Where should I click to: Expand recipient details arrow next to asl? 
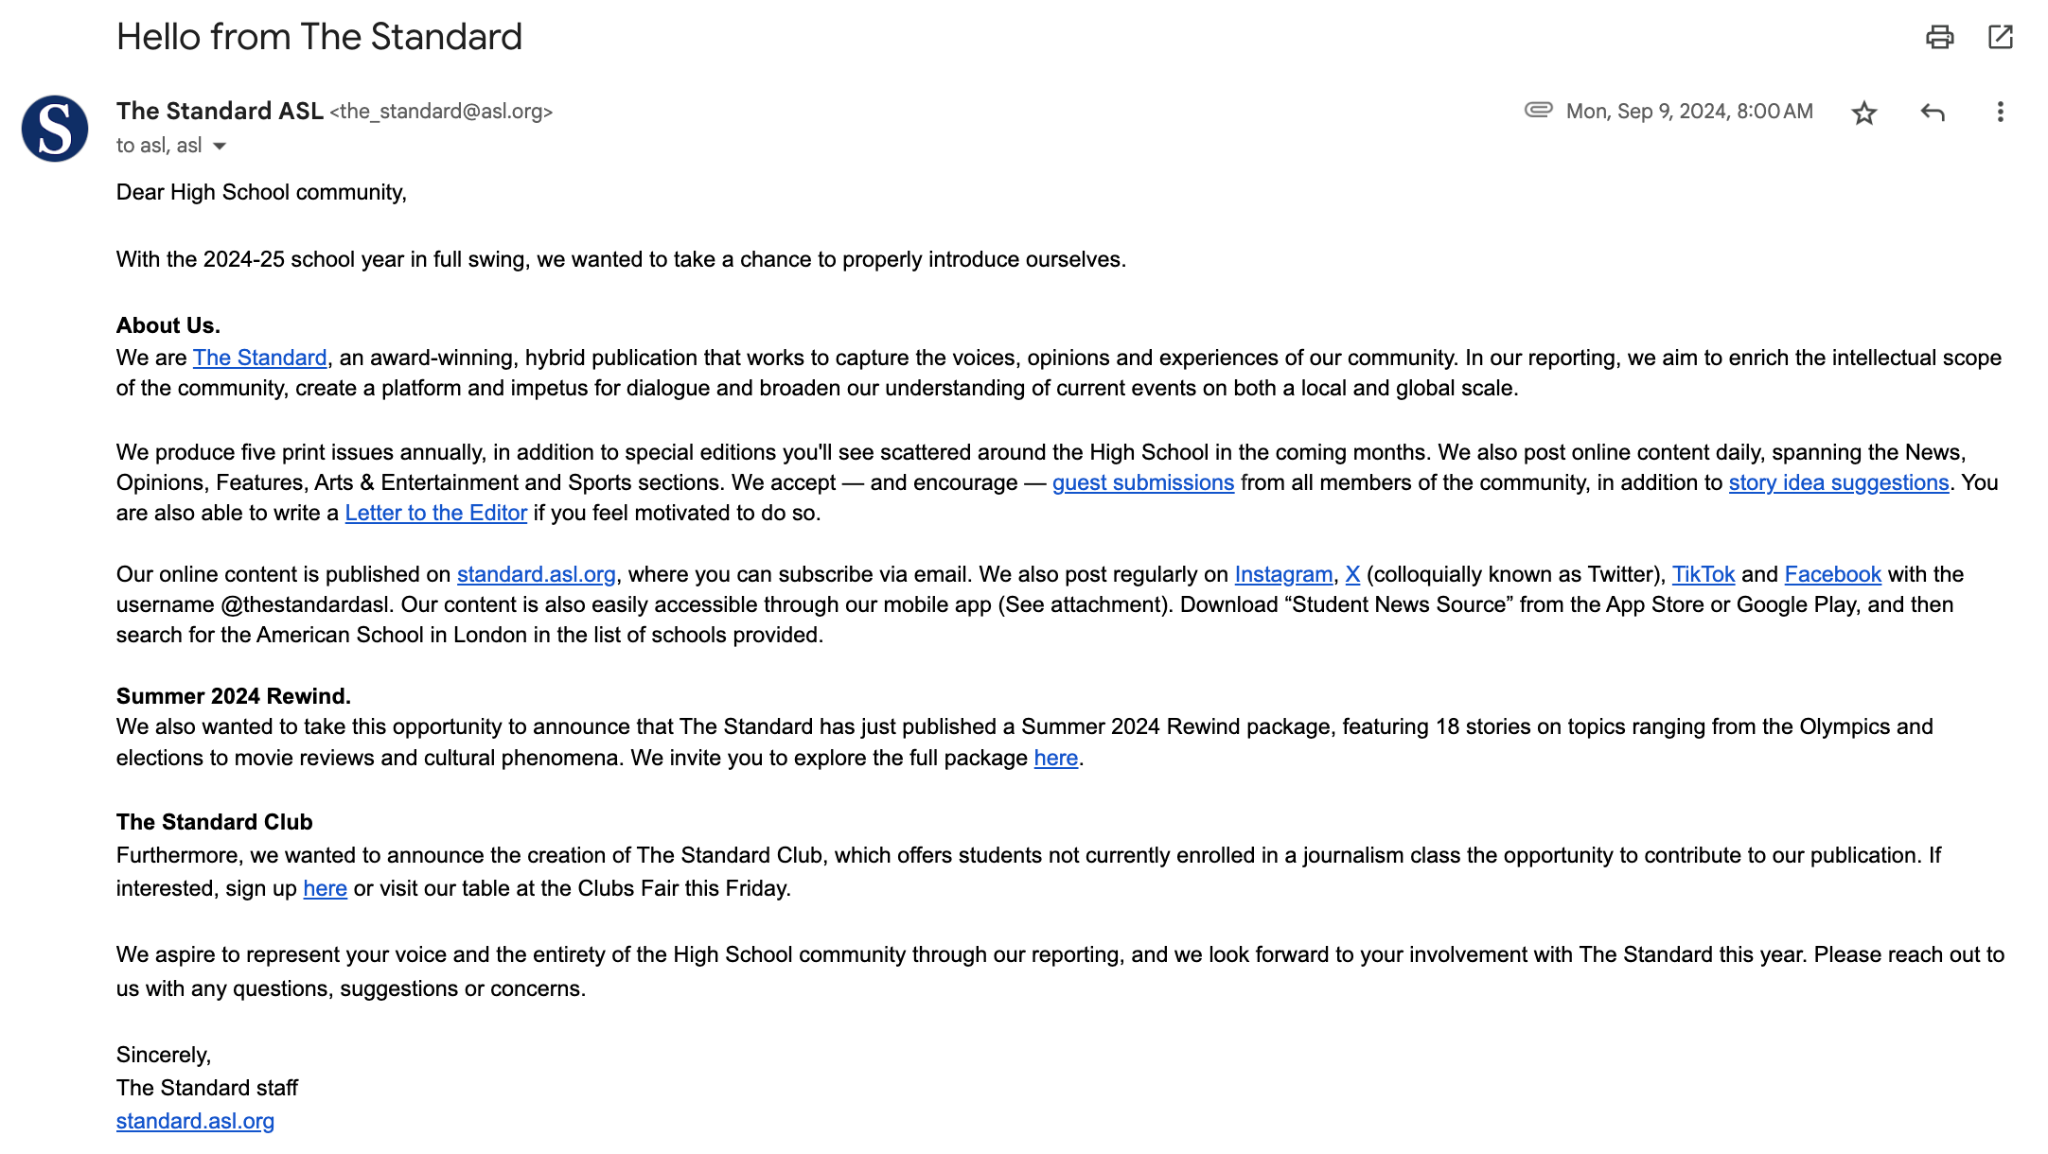click(220, 147)
